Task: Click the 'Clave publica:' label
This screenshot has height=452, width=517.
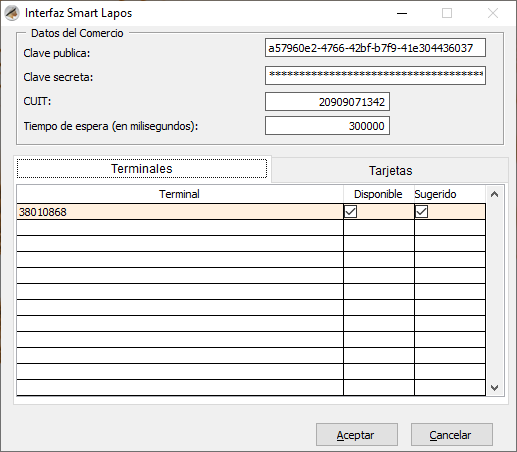Action: click(57, 53)
